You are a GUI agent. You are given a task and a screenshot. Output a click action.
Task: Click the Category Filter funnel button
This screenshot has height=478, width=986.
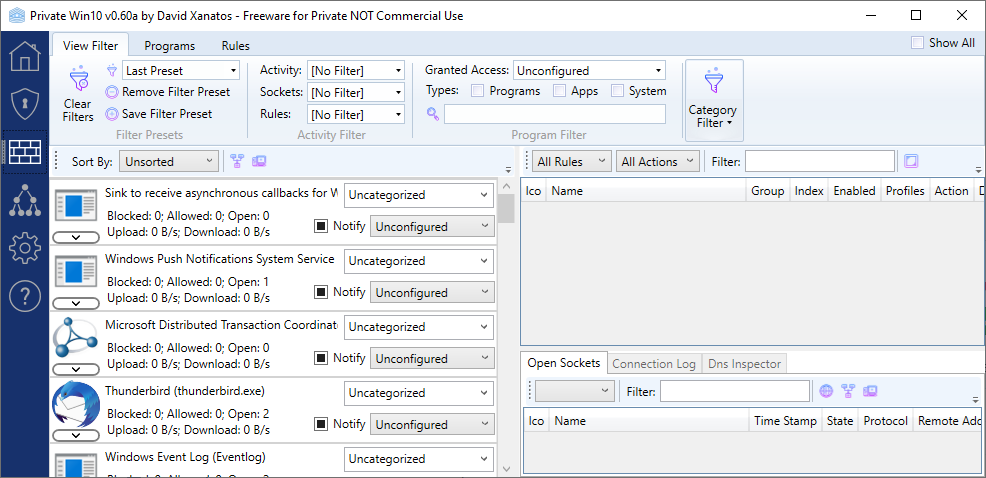714,101
